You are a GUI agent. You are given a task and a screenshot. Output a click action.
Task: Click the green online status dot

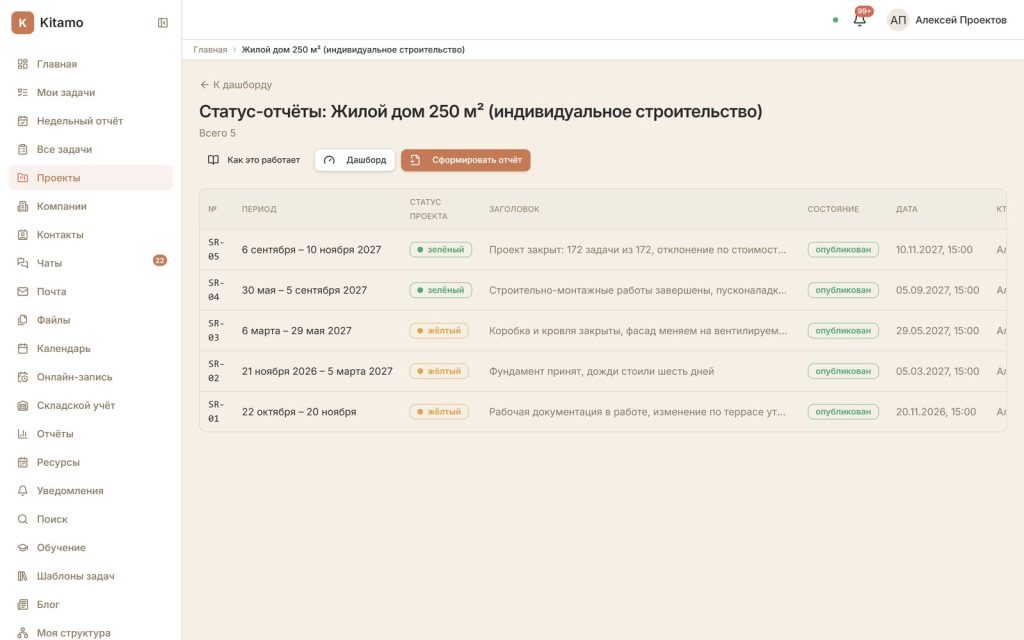coord(835,20)
